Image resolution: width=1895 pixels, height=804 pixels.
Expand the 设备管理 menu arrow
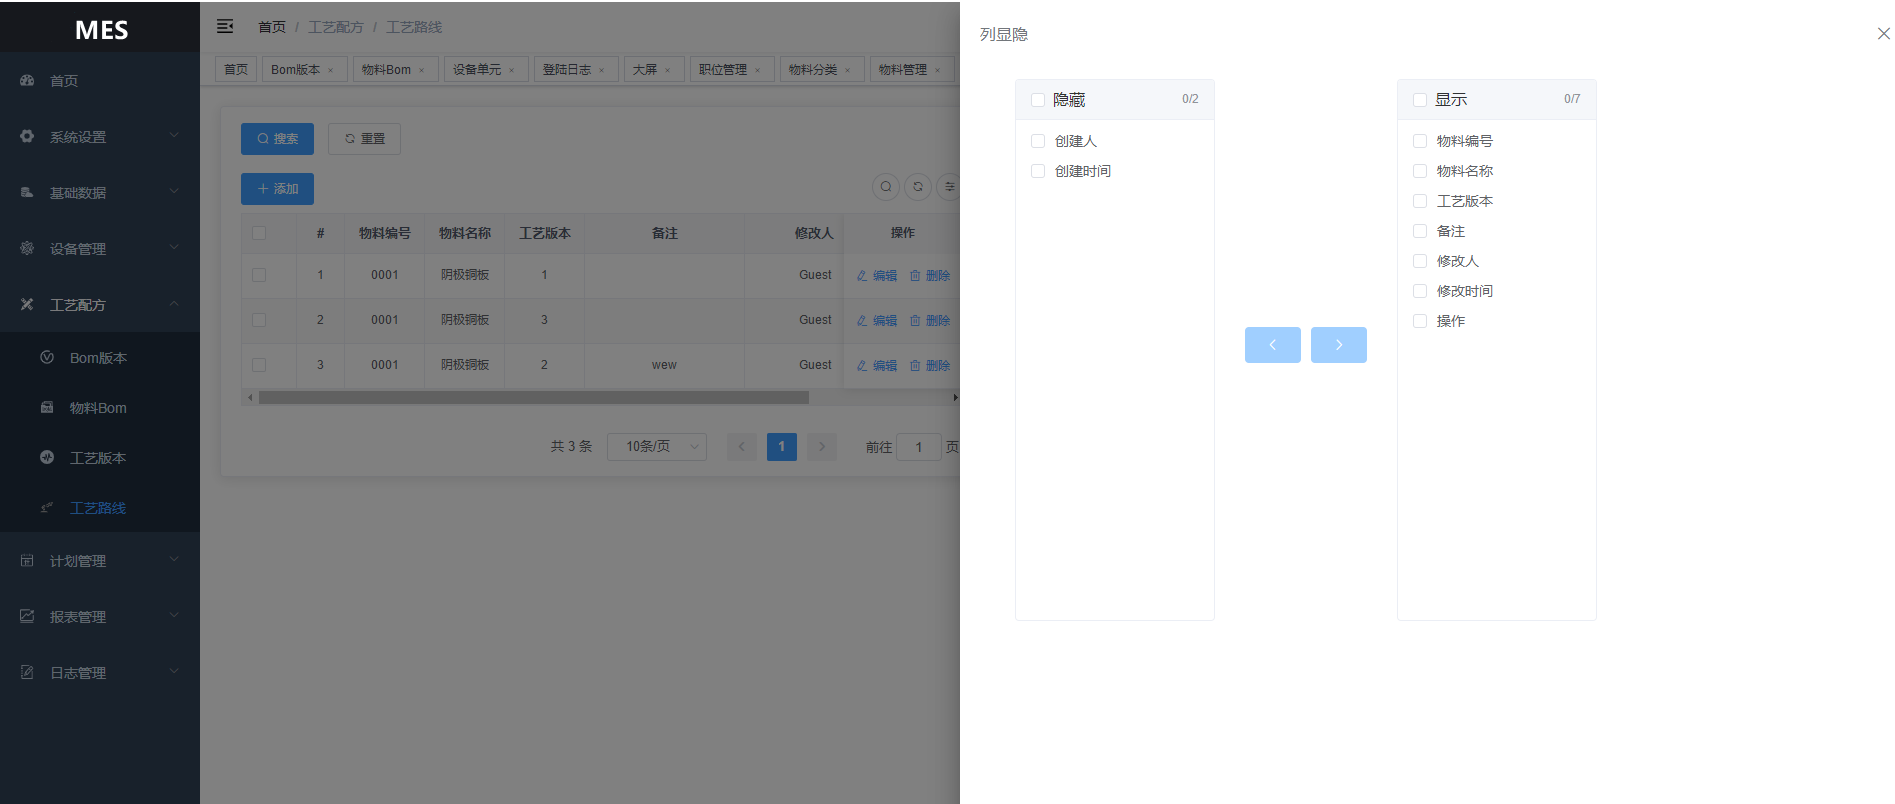point(174,247)
